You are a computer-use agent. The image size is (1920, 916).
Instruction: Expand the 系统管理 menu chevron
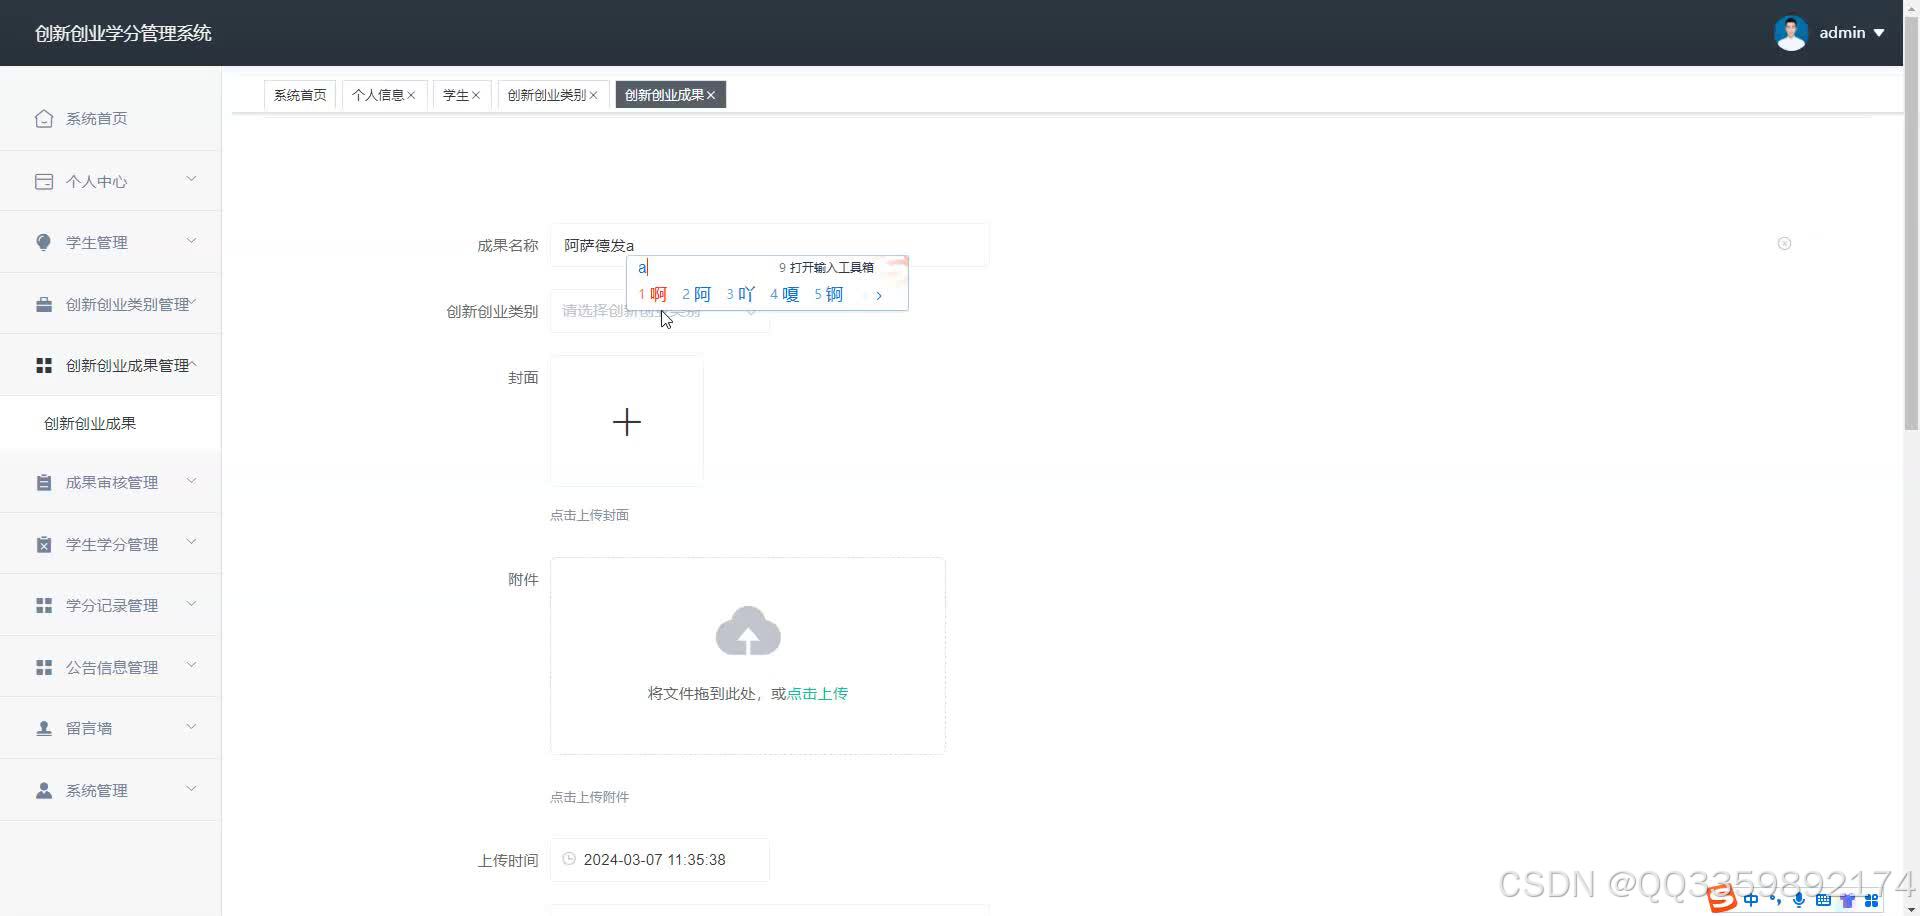pyautogui.click(x=191, y=788)
